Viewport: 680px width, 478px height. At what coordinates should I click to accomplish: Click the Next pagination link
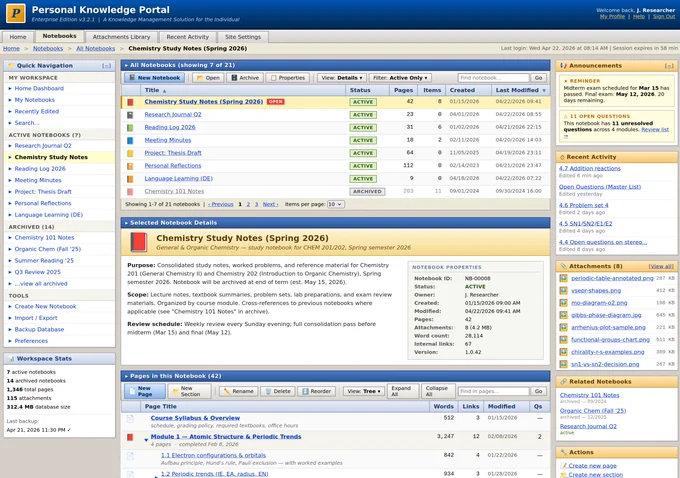[270, 204]
